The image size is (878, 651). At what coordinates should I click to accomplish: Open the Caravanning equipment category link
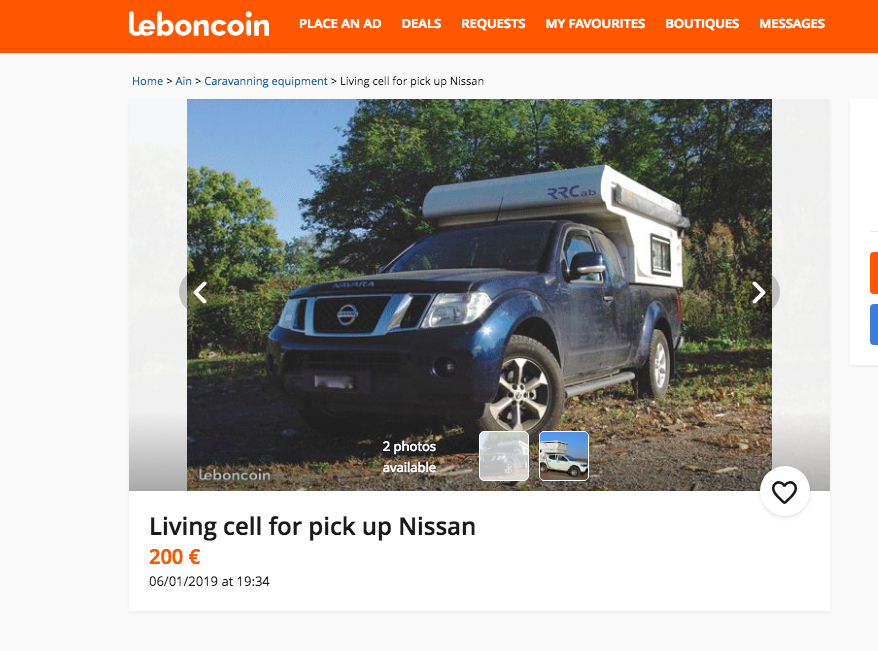click(x=266, y=81)
